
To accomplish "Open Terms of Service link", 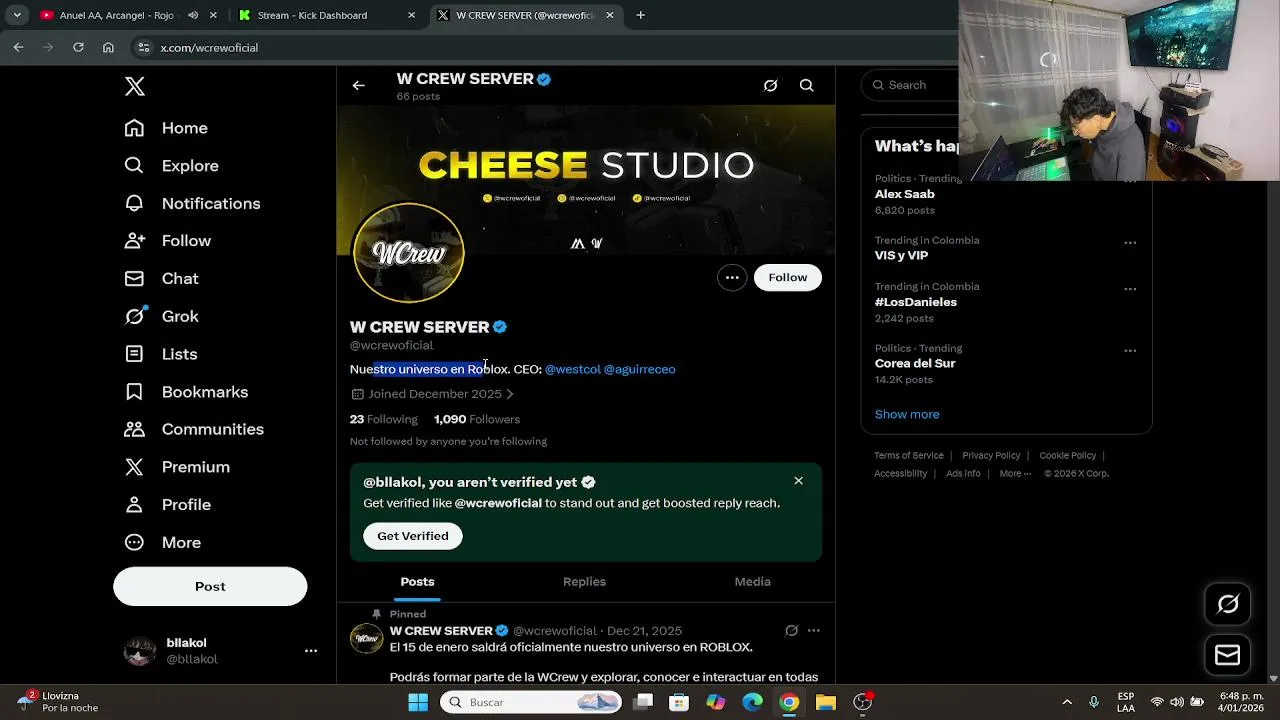I will point(909,456).
